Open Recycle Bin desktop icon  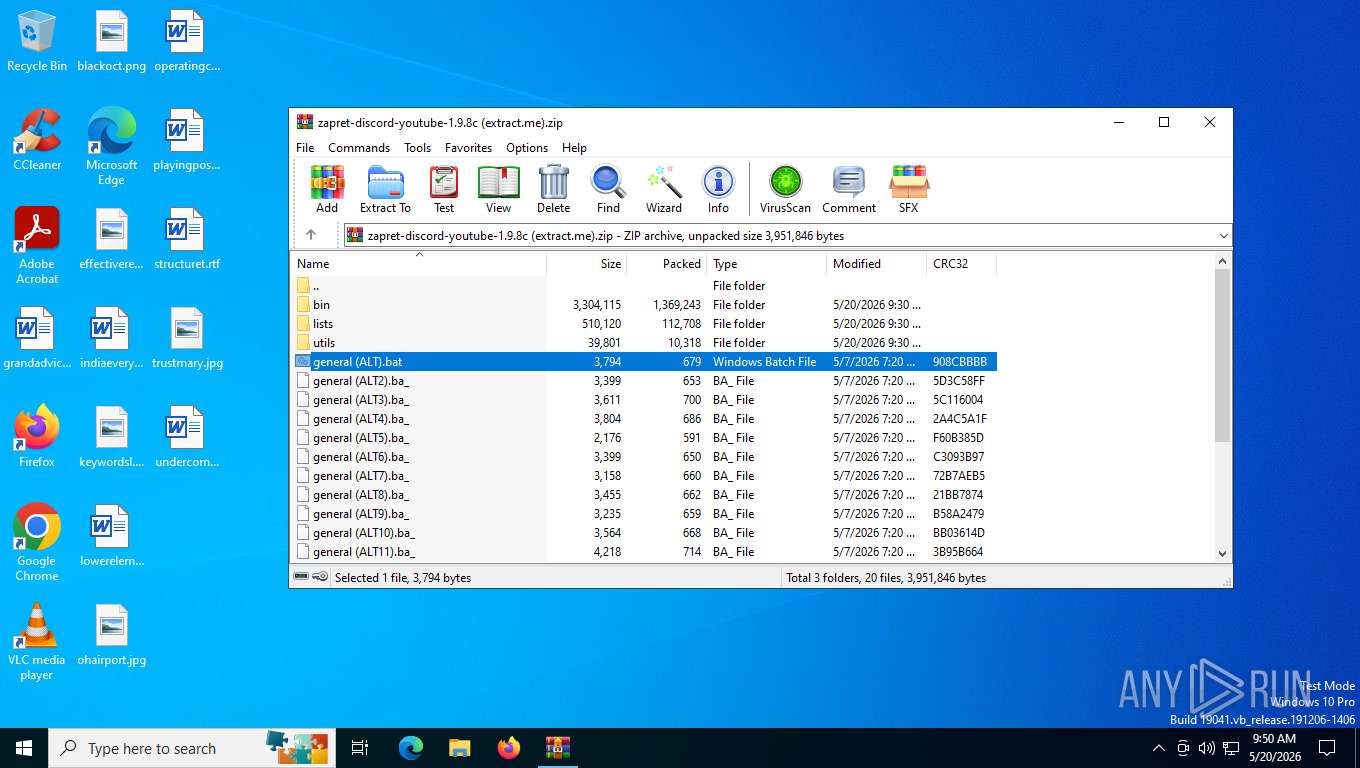click(37, 41)
